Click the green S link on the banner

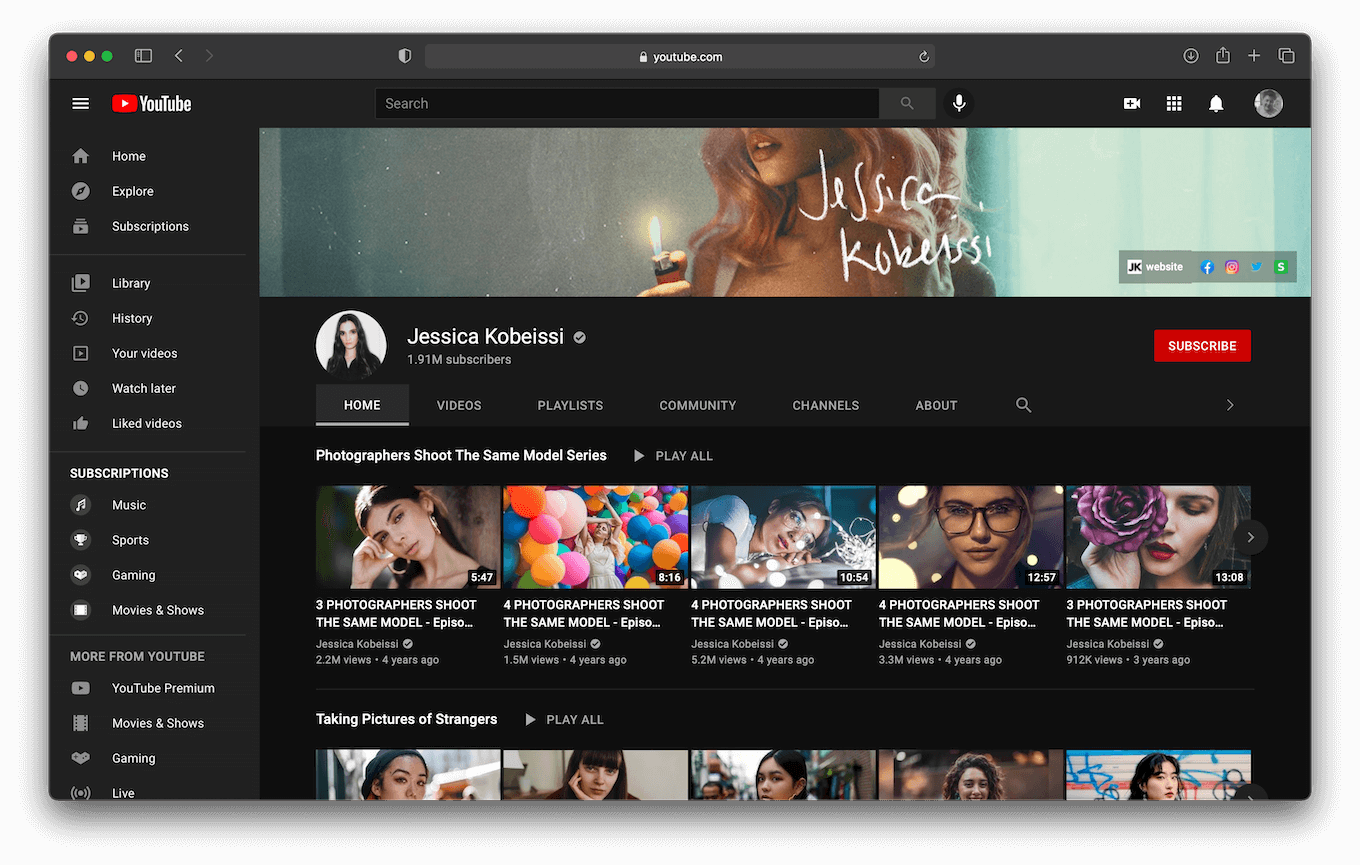(x=1280, y=267)
